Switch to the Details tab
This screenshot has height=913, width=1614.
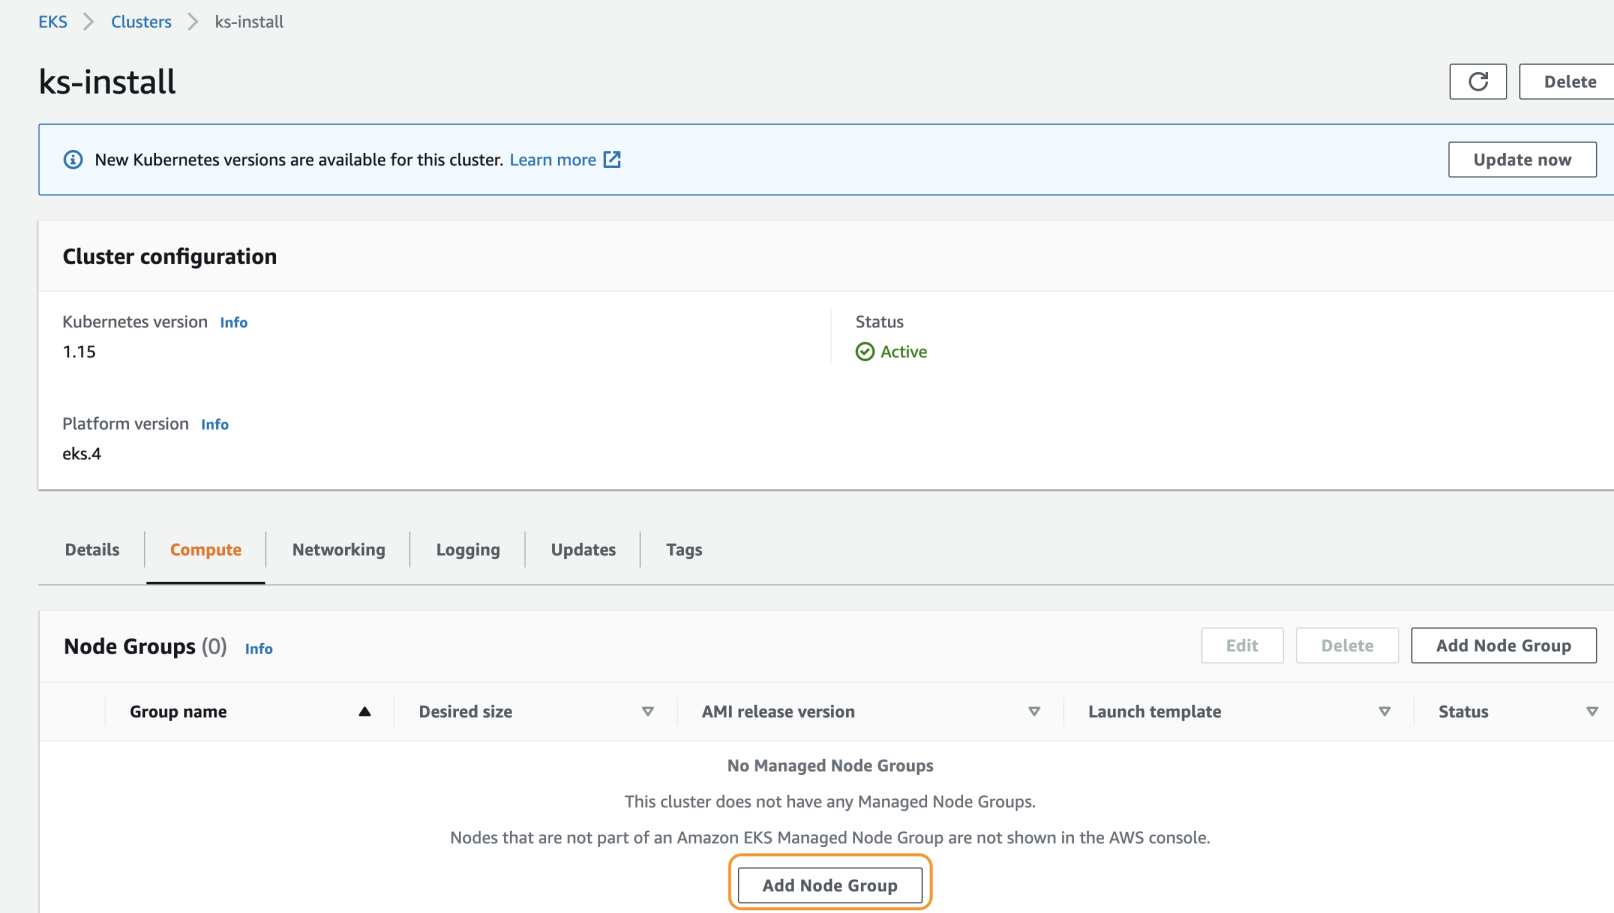[x=92, y=550]
